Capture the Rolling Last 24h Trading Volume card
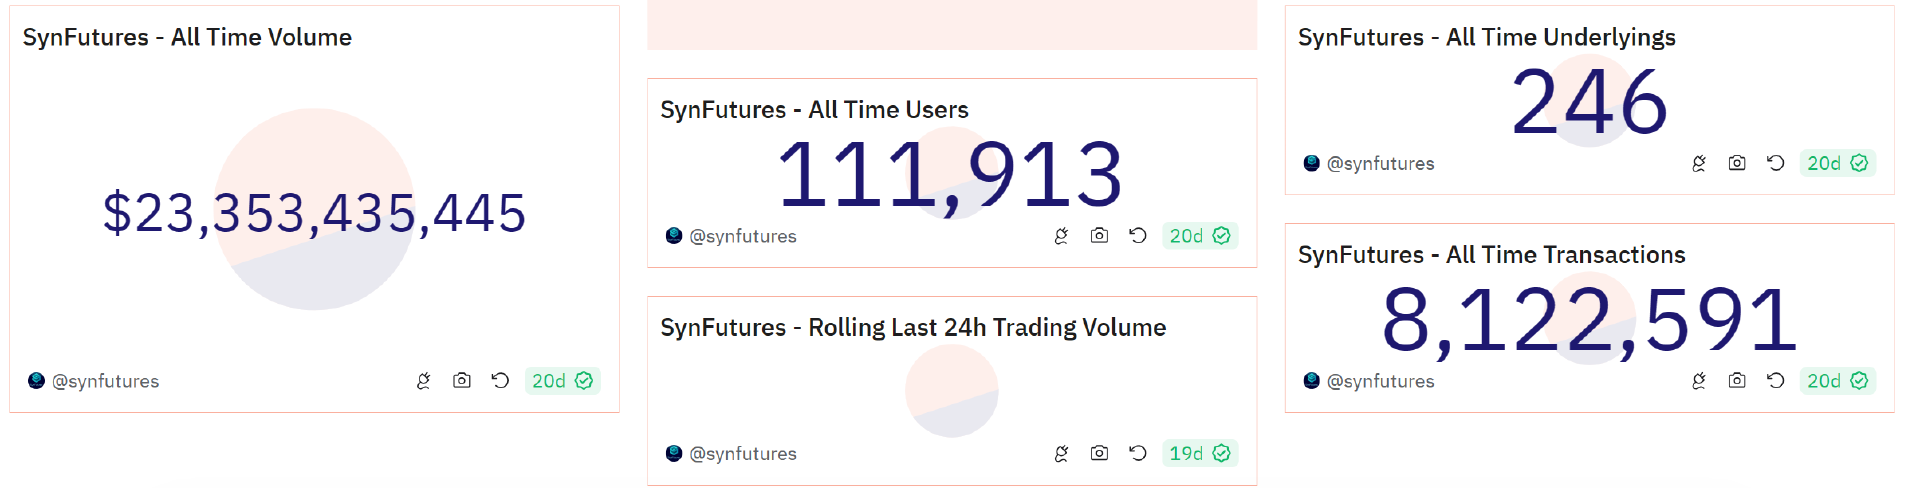 (1099, 453)
